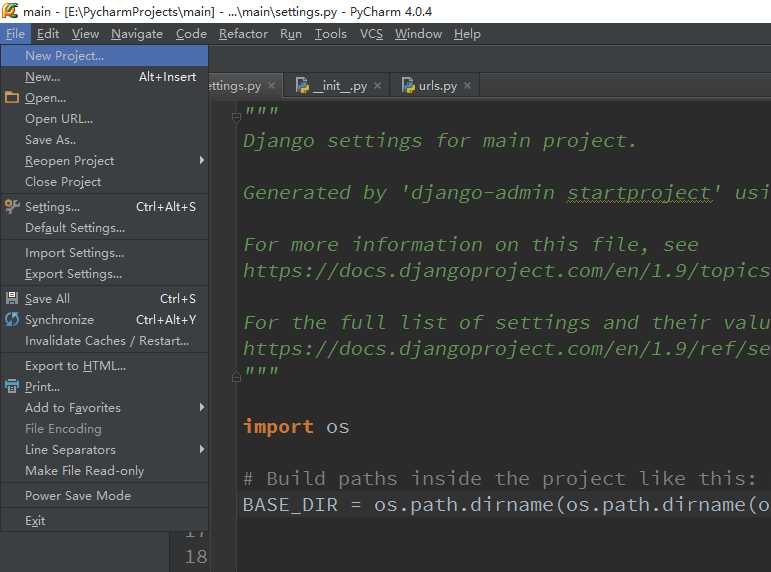Choose Exit from File menu

click(104, 520)
